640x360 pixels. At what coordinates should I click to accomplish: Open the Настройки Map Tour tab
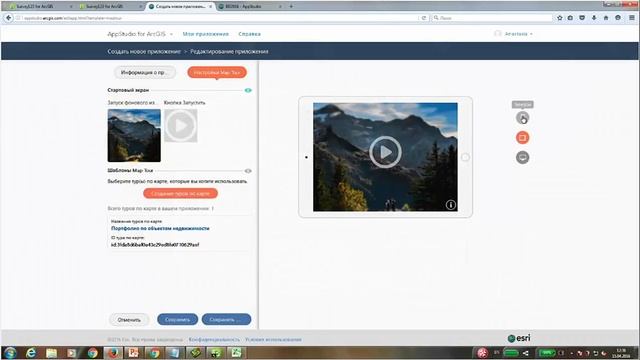[217, 72]
